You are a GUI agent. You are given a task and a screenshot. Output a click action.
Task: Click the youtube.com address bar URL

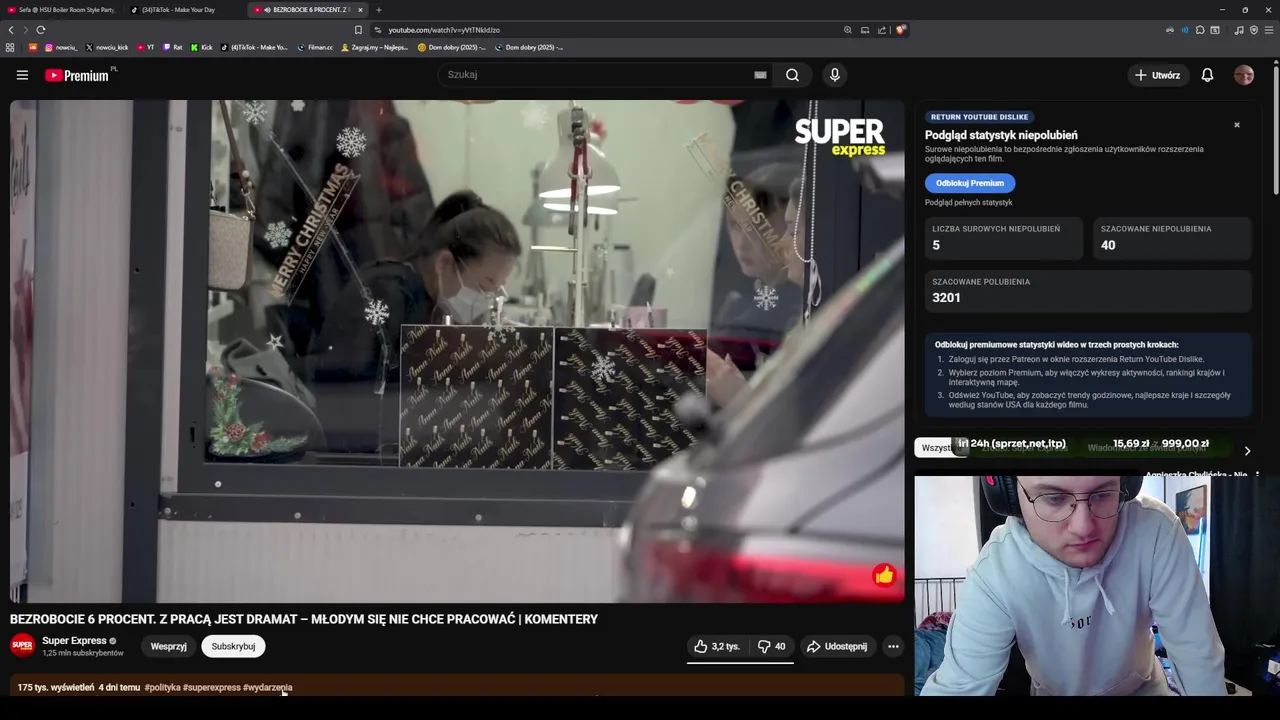444,30
